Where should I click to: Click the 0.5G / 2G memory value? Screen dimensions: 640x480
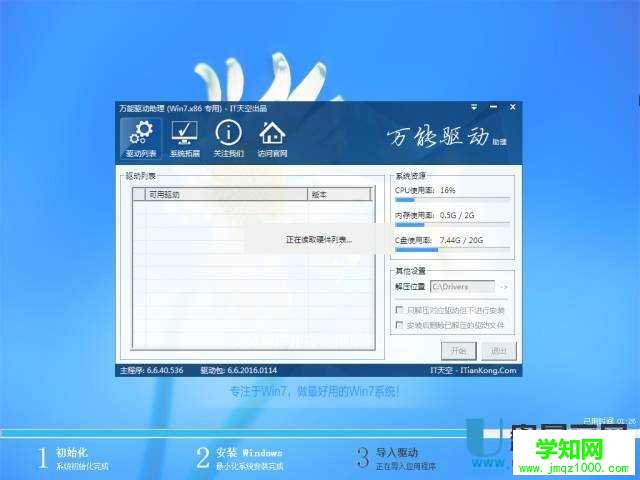click(457, 215)
